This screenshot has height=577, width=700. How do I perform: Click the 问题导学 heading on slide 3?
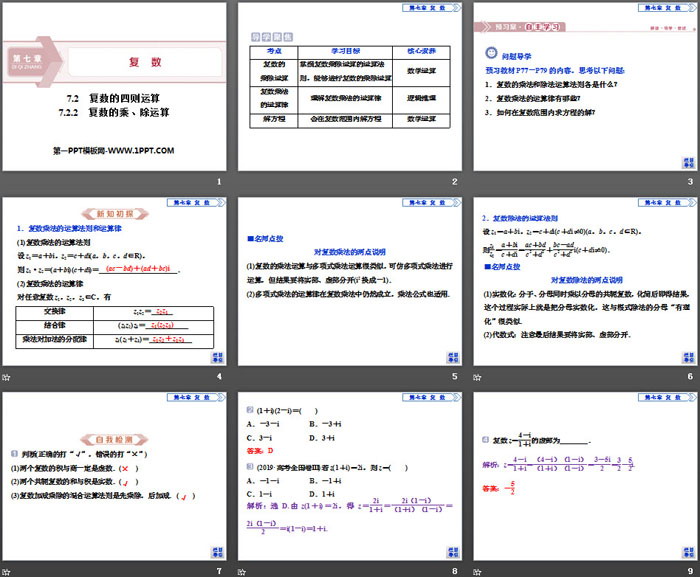pyautogui.click(x=514, y=44)
